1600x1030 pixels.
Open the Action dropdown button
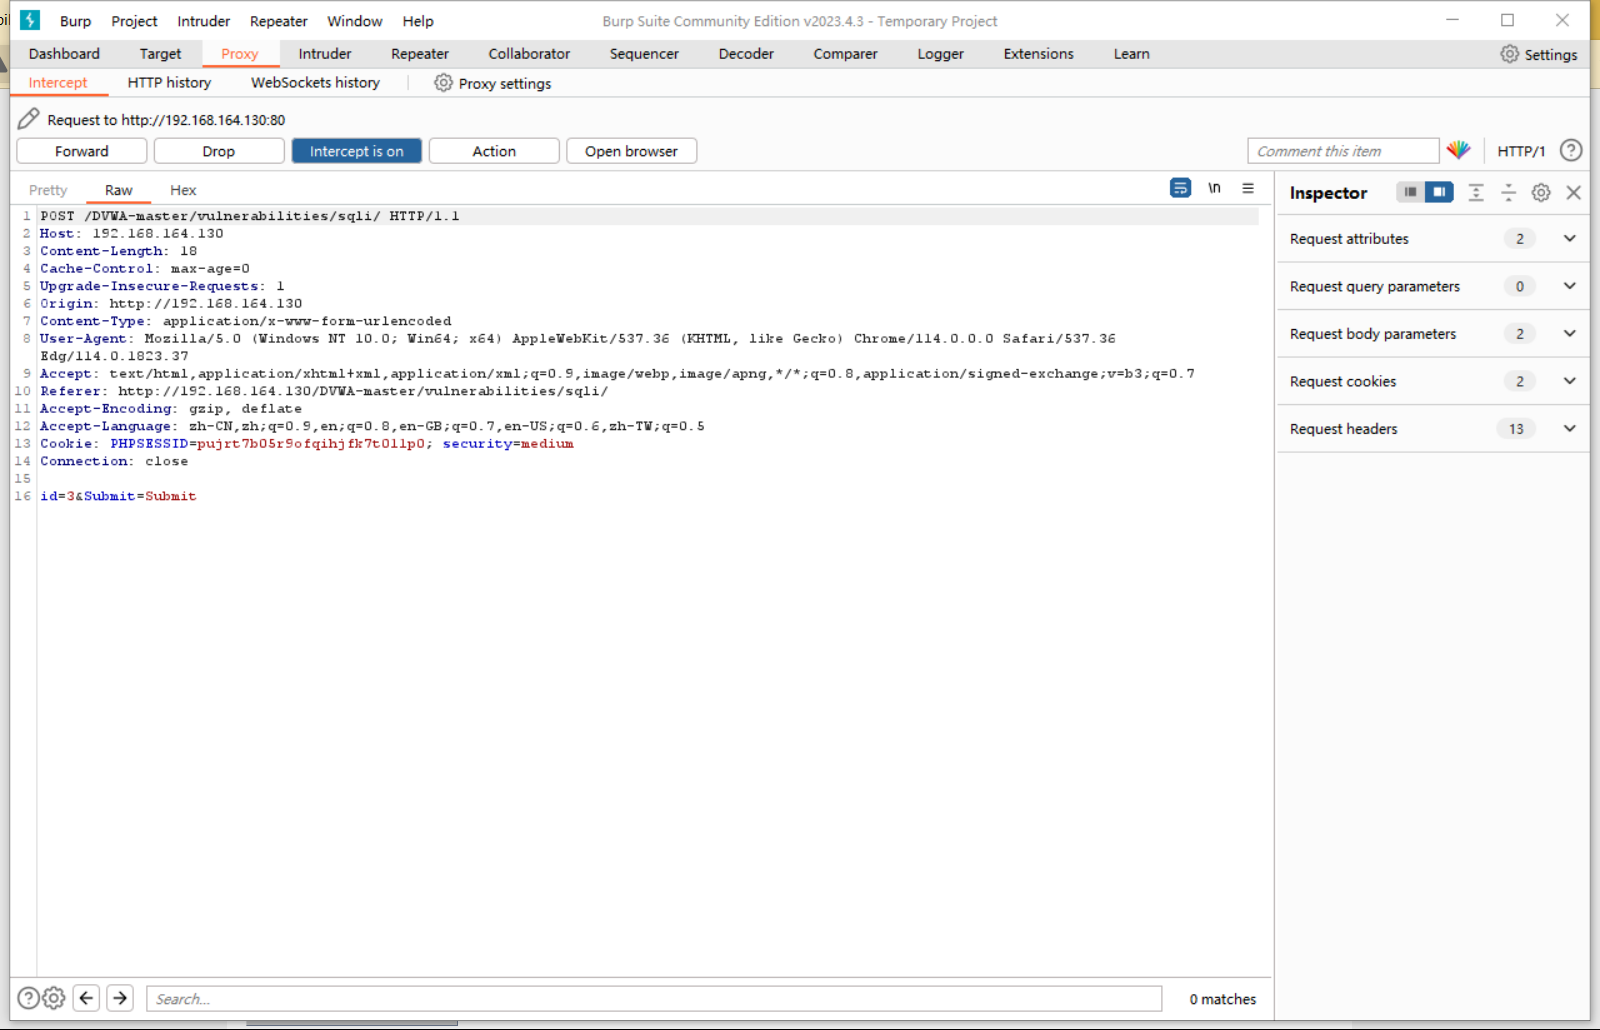point(494,151)
